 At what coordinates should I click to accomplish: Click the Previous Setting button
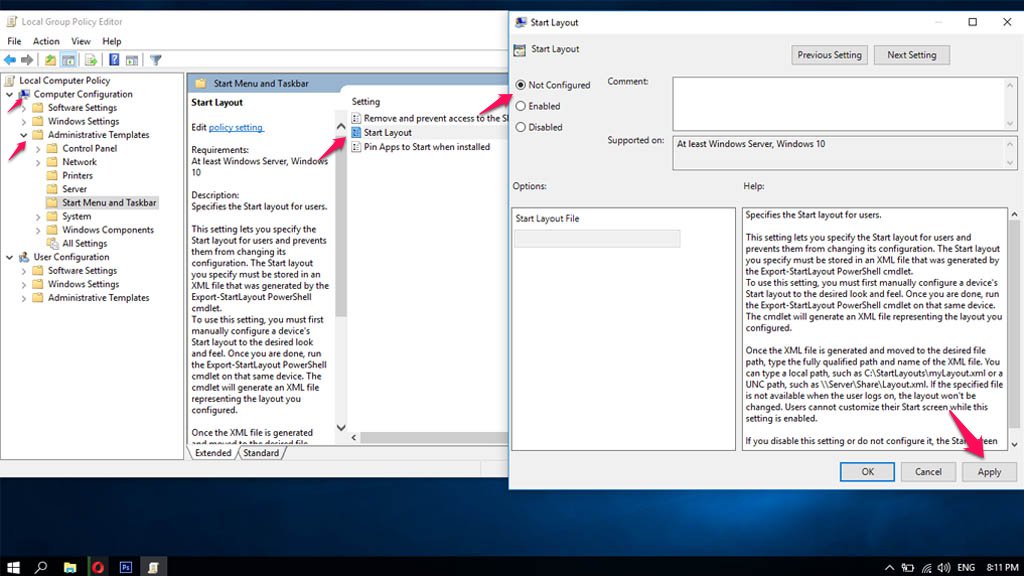(x=829, y=55)
